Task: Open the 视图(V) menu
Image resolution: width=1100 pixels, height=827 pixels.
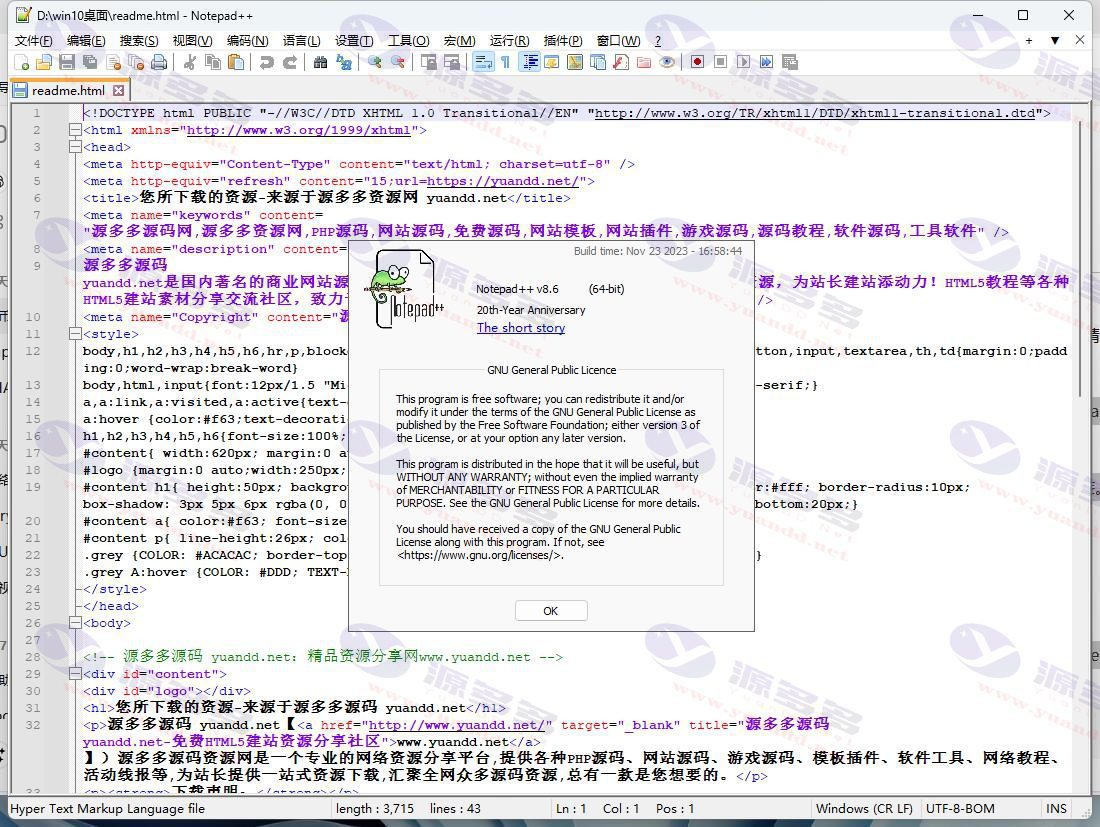Action: 192,41
